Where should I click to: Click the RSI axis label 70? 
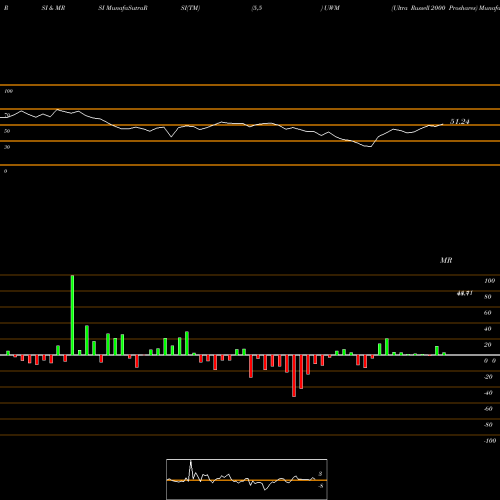(7, 115)
